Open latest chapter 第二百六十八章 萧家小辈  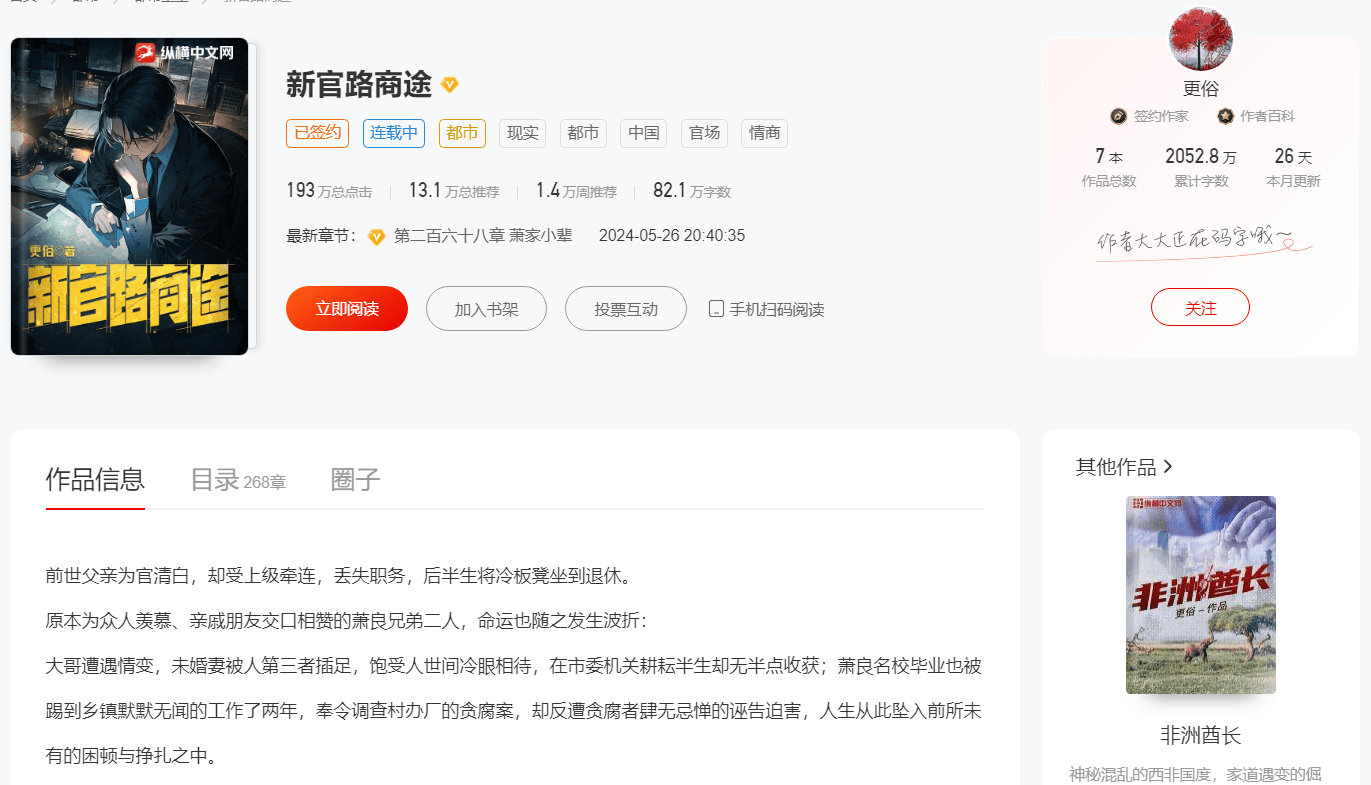click(483, 237)
